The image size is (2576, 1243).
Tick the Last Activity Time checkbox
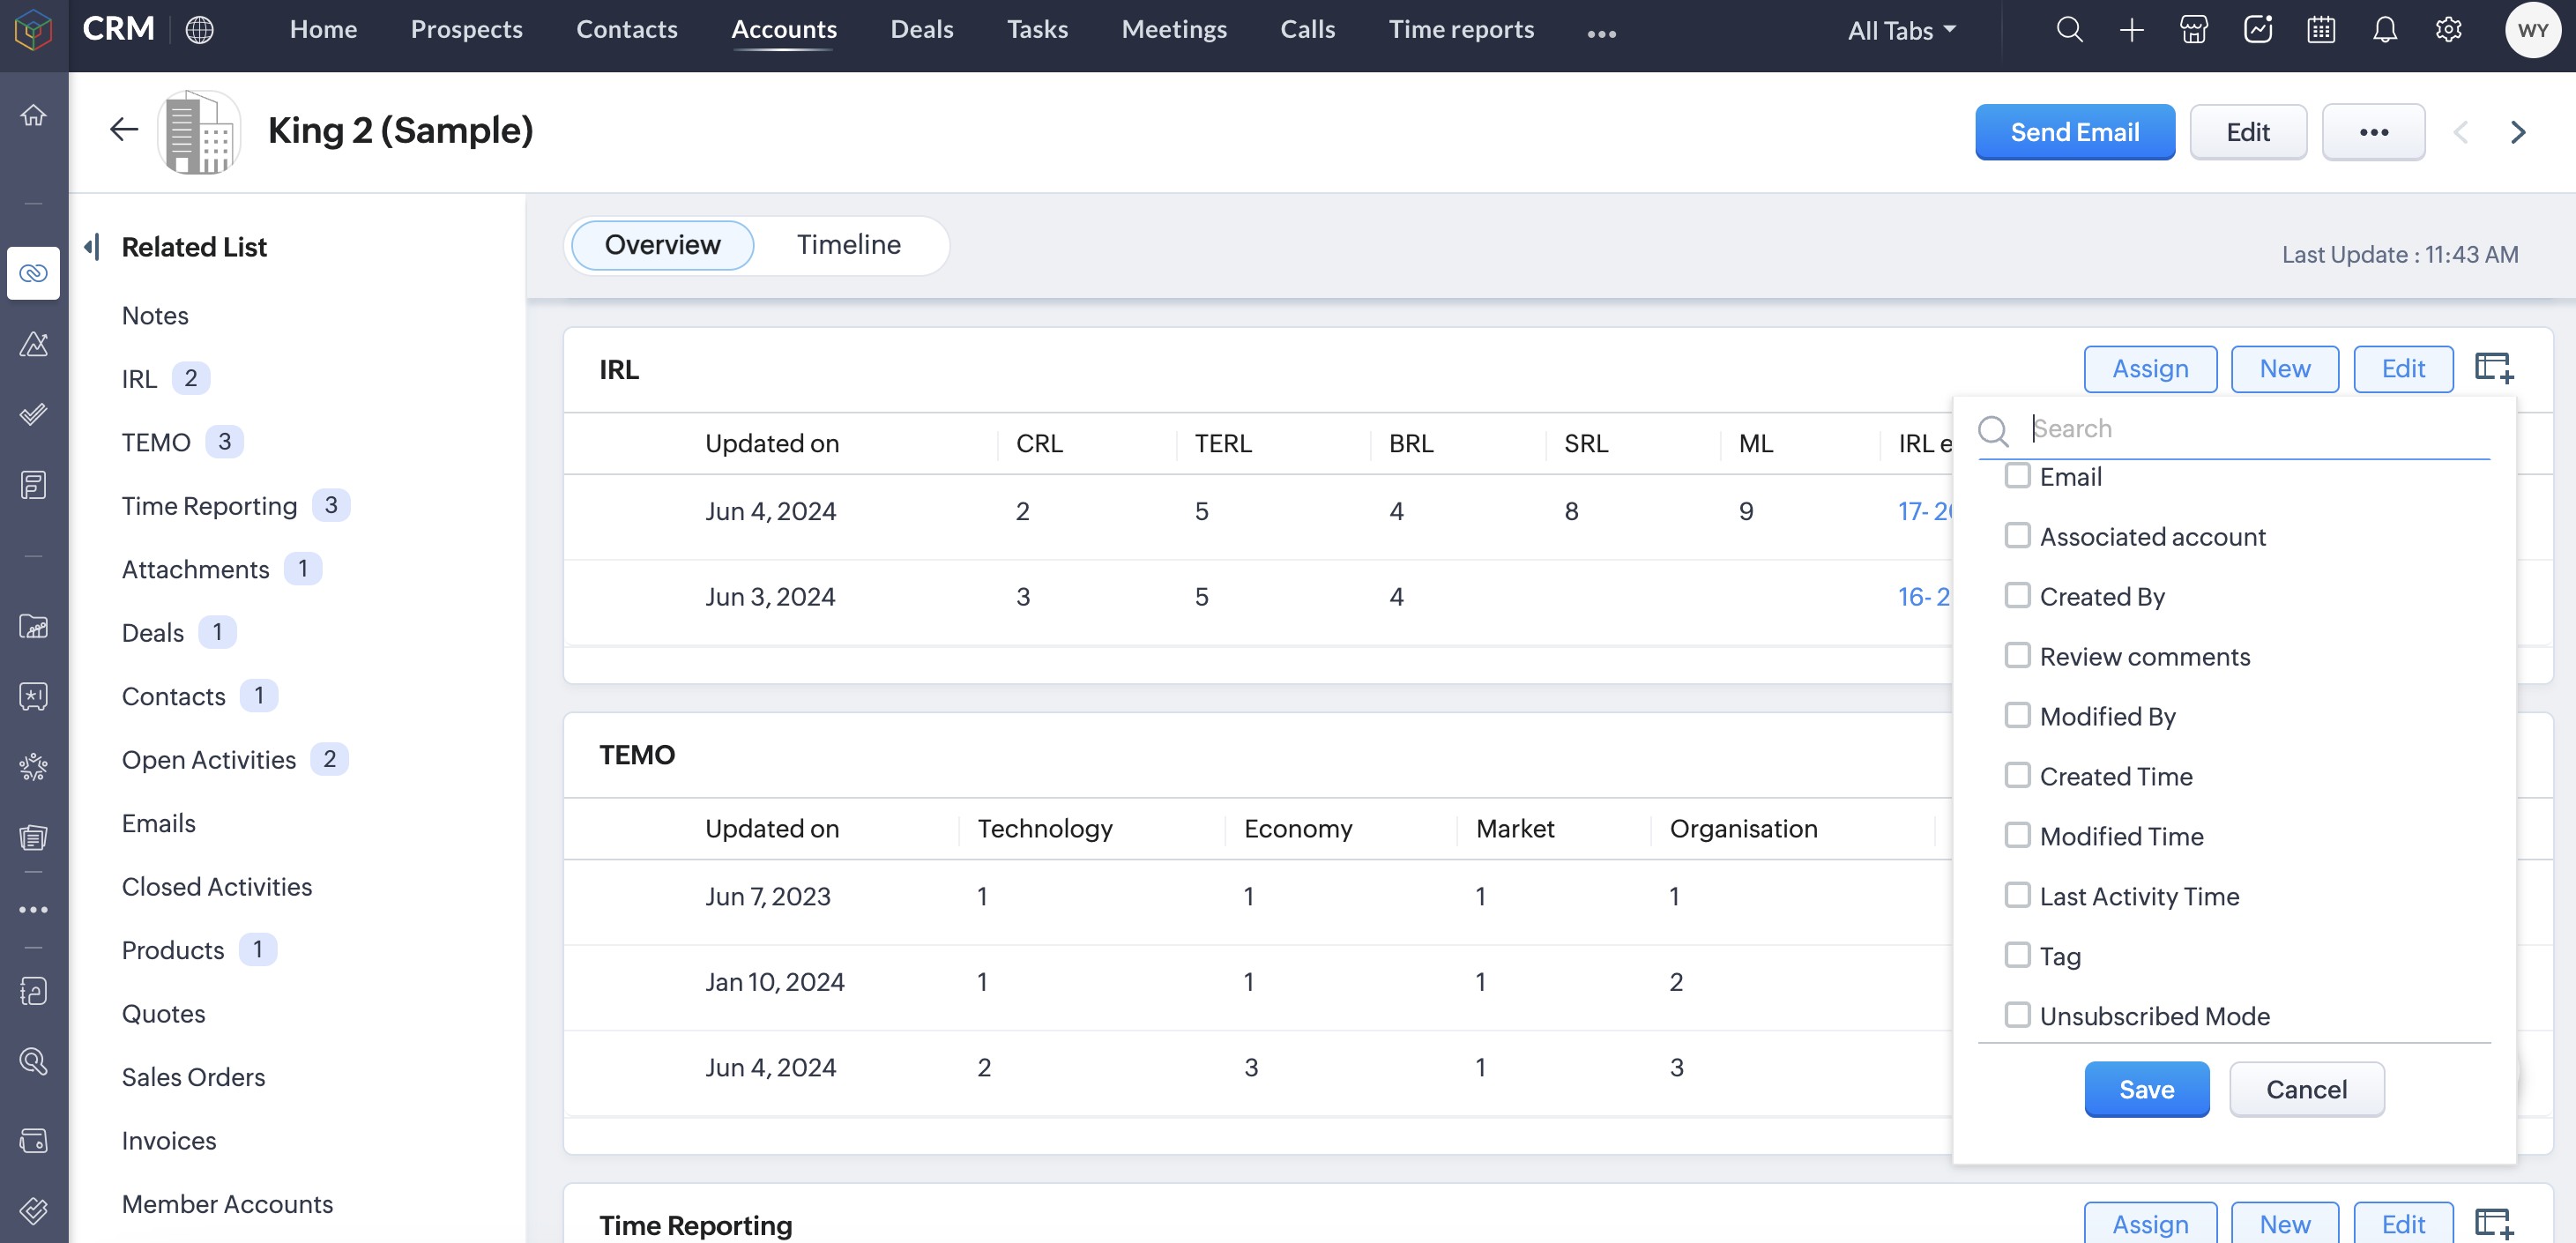click(2017, 895)
